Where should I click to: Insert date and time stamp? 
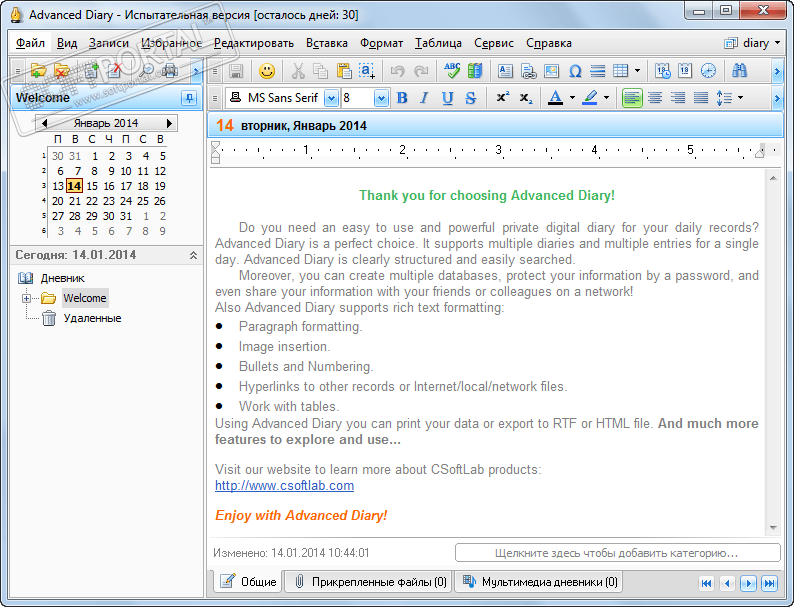[662, 71]
